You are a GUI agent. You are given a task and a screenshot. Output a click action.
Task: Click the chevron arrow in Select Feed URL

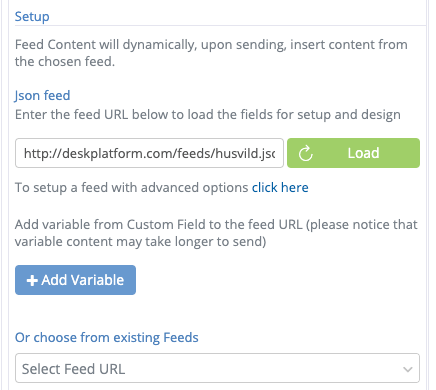click(407, 369)
